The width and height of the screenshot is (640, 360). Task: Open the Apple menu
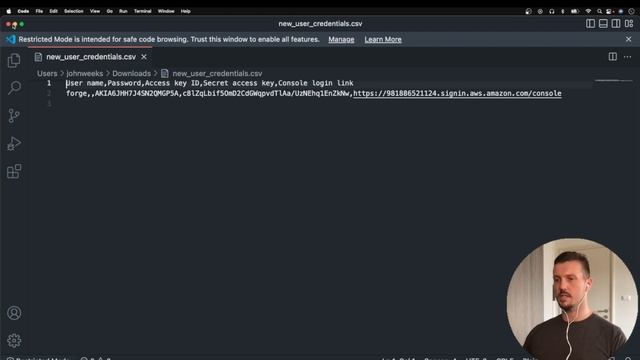[9, 11]
